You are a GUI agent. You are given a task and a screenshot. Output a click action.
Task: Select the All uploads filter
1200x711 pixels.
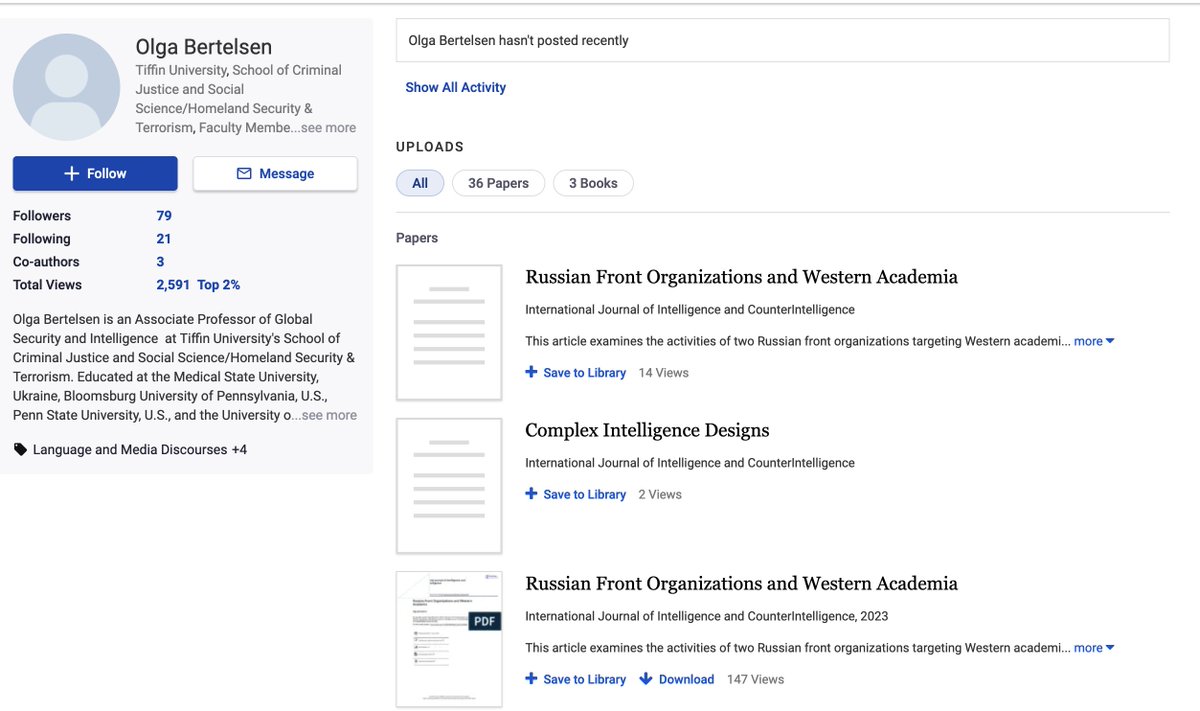pos(420,183)
